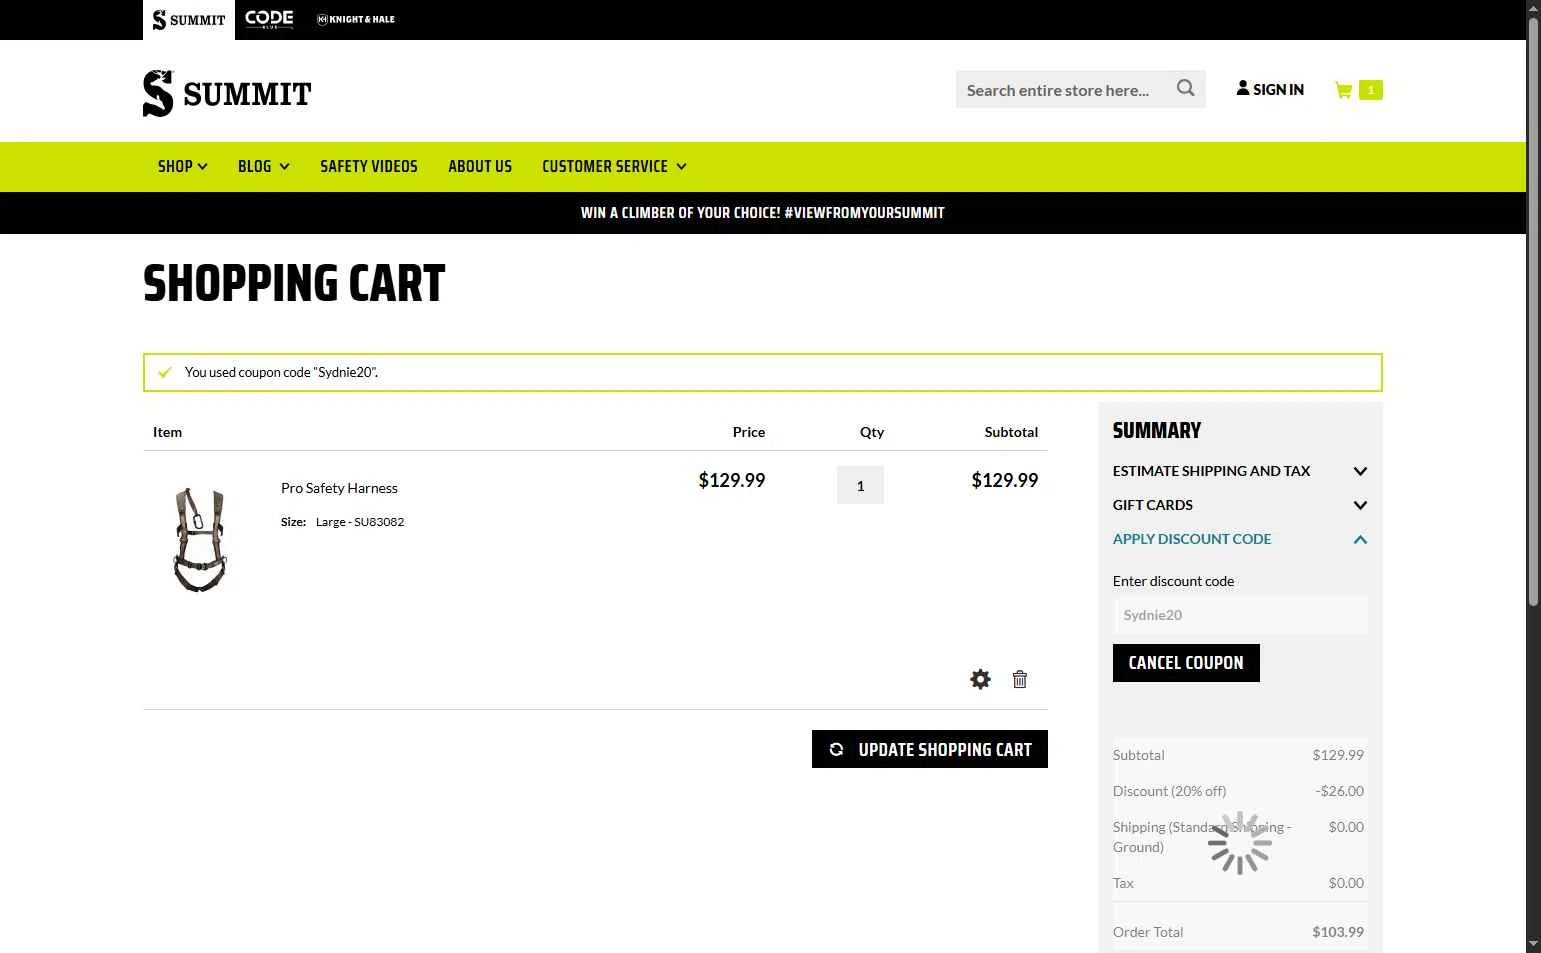Click the item price "$129.99" under Price
Viewport: 1541px width, 953px height.
(732, 480)
